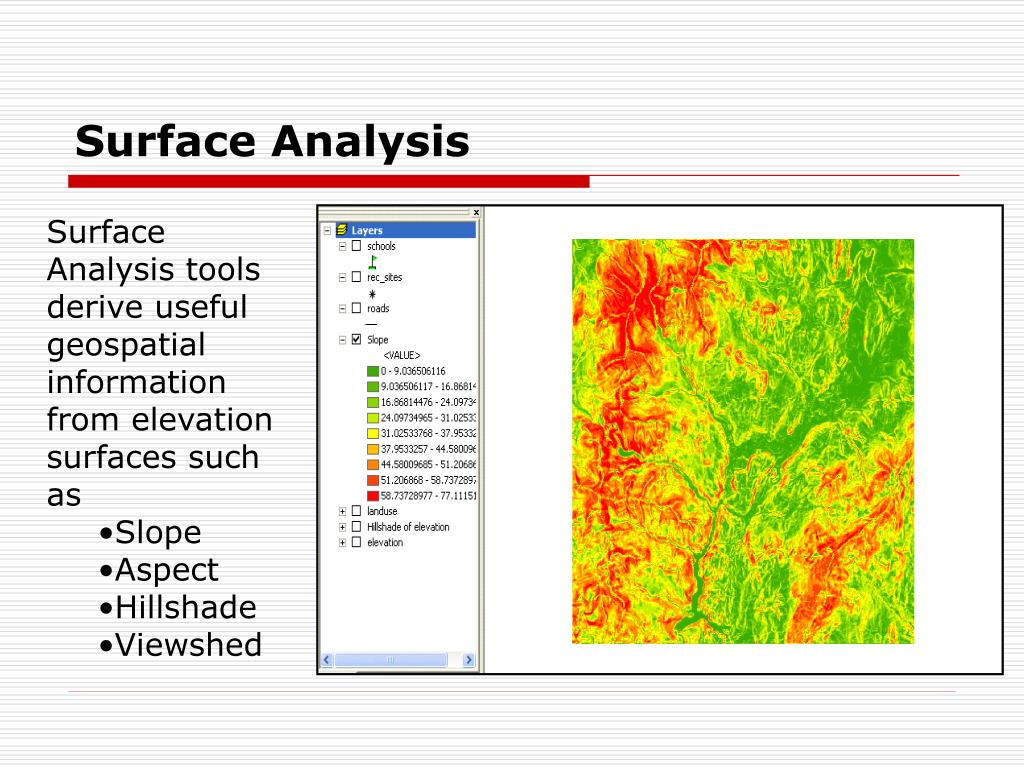The width and height of the screenshot is (1024, 768).
Task: Click the left arrow of horizontal scrollbar
Action: click(x=327, y=660)
